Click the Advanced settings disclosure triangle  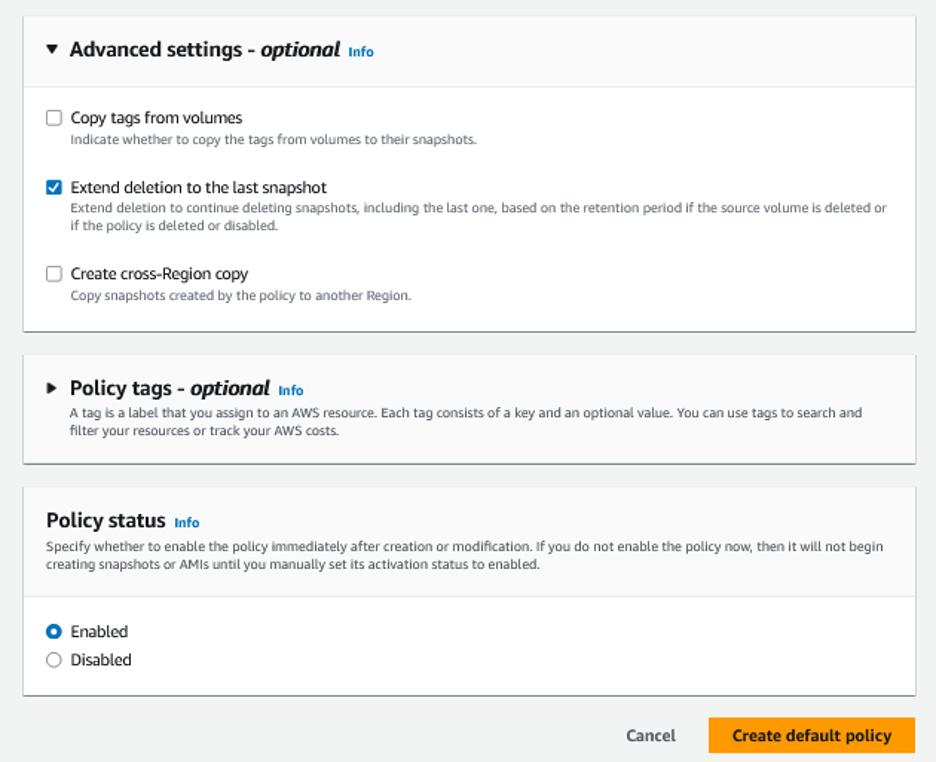coord(52,49)
